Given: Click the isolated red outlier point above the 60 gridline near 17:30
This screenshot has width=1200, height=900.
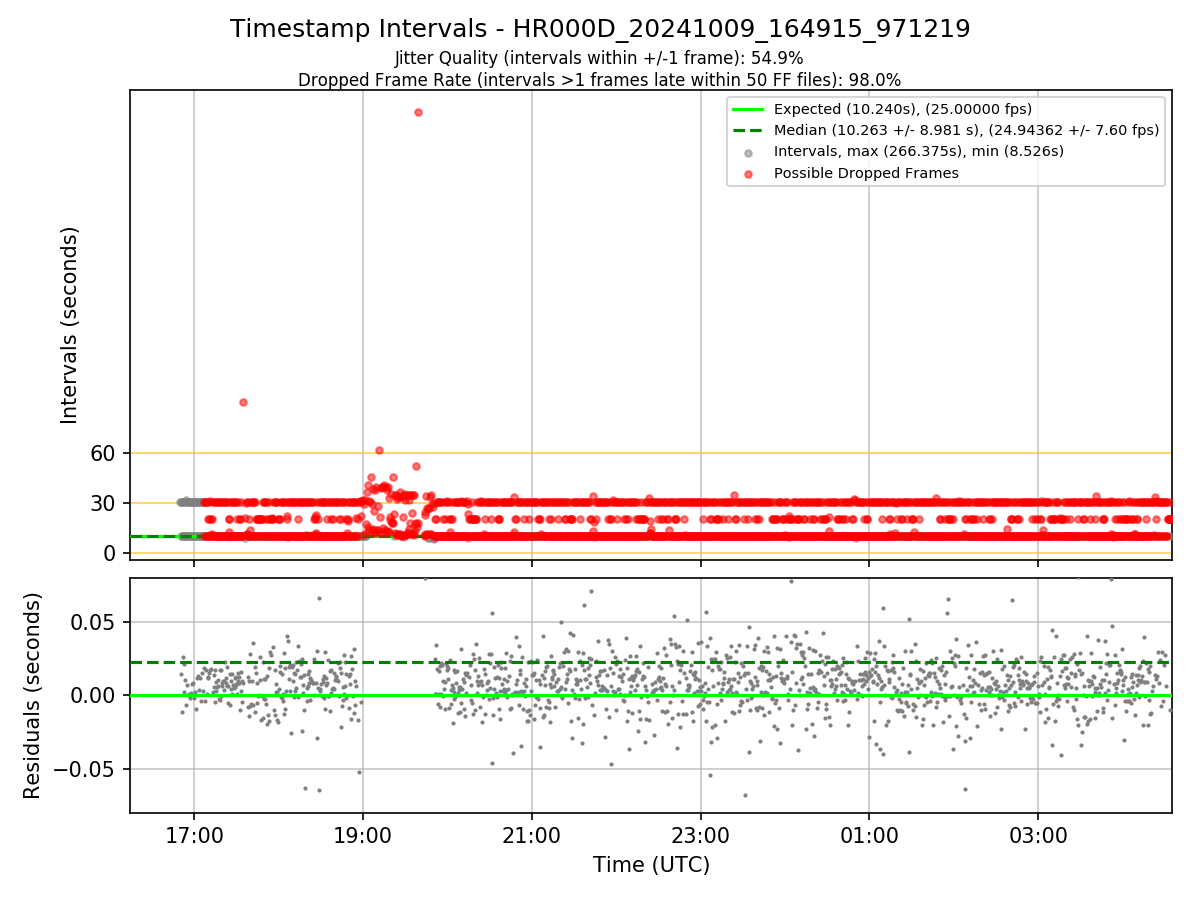Looking at the screenshot, I should click(x=243, y=402).
